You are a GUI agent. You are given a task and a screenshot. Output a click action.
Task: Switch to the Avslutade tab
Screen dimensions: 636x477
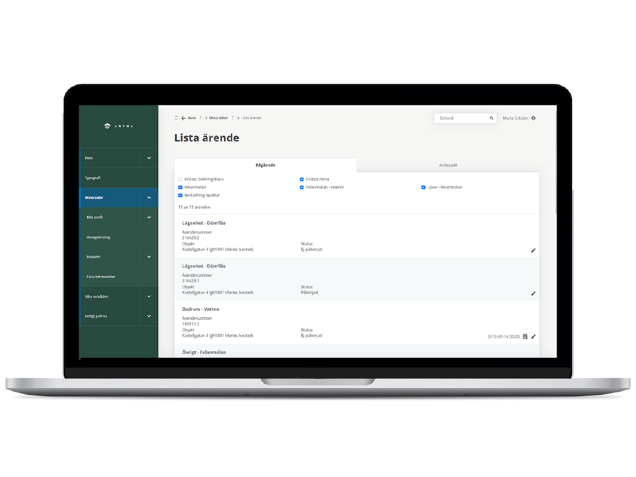[448, 165]
